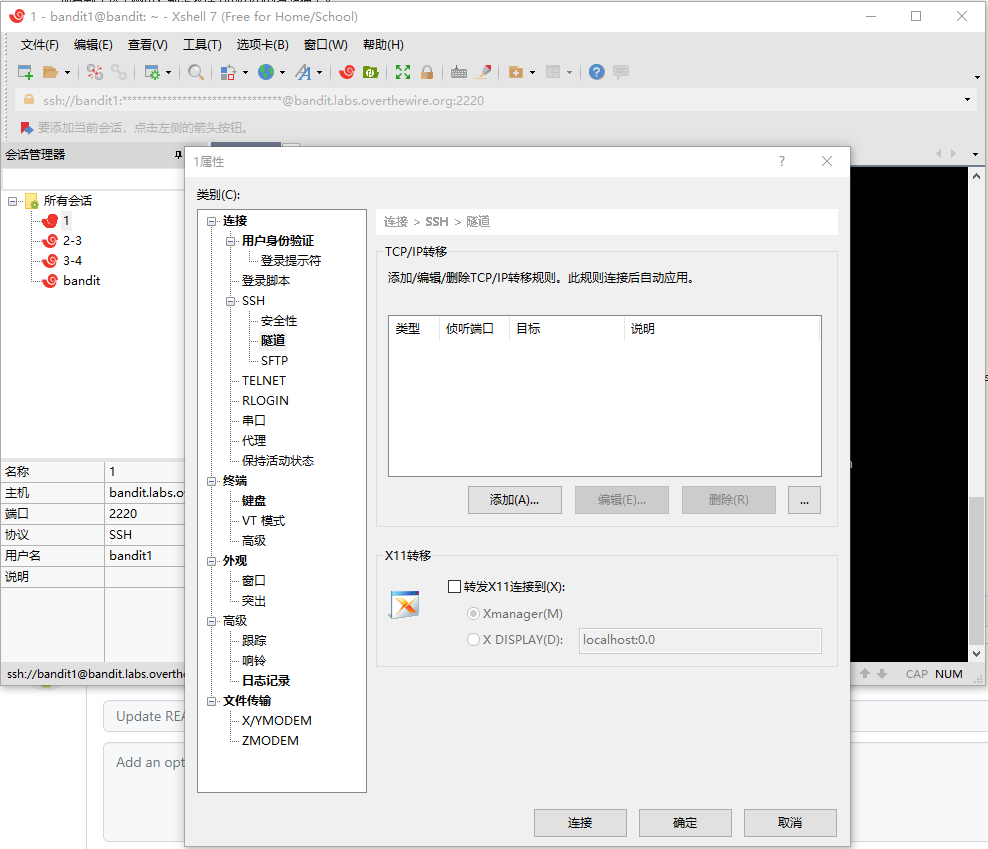The image size is (988, 849).
Task: Collapse the 连接 category tree node
Action: pos(212,221)
